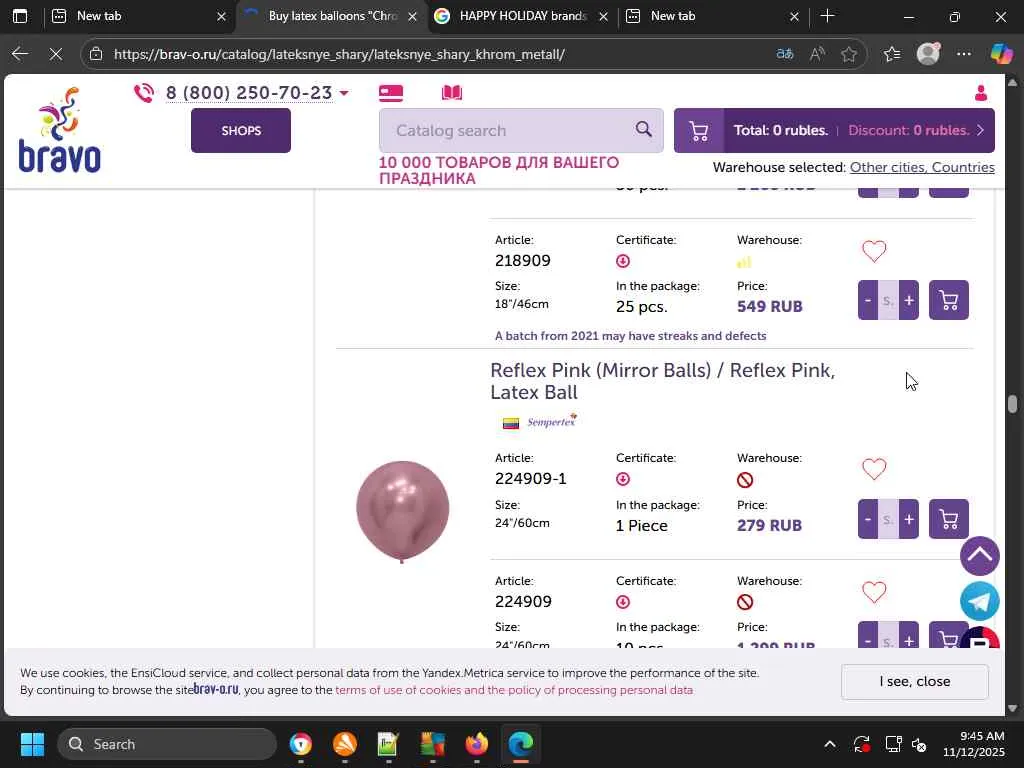This screenshot has width=1024, height=768.
Task: Open Firefox from the taskbar
Action: coord(477,744)
